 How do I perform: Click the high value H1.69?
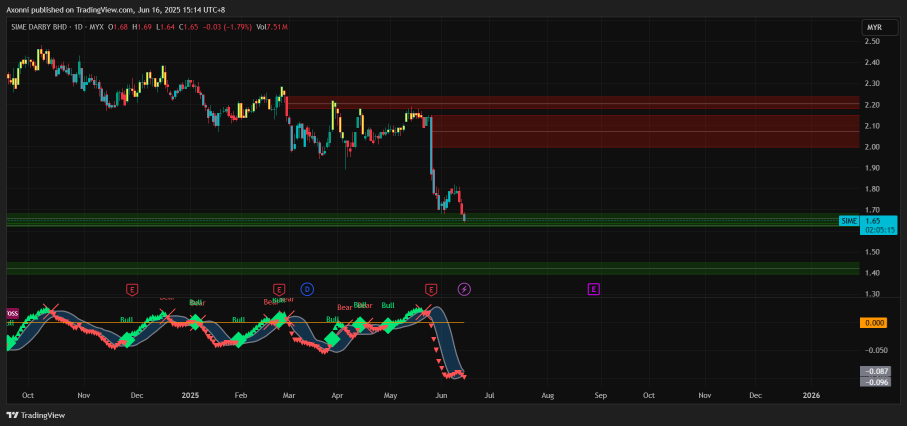pos(141,27)
